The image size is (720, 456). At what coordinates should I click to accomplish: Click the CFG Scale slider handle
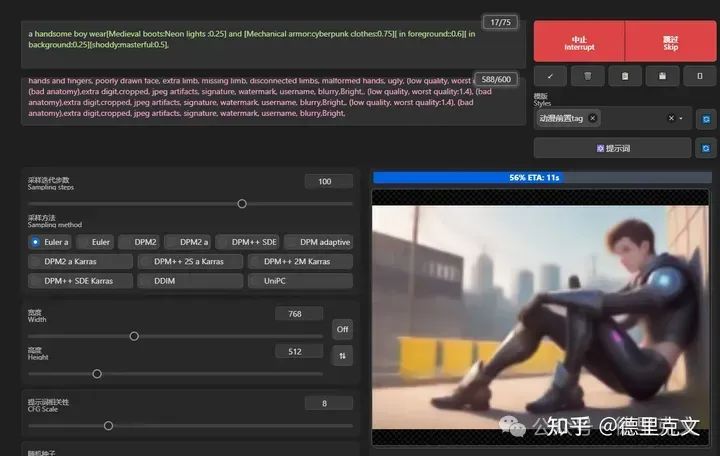pos(108,426)
